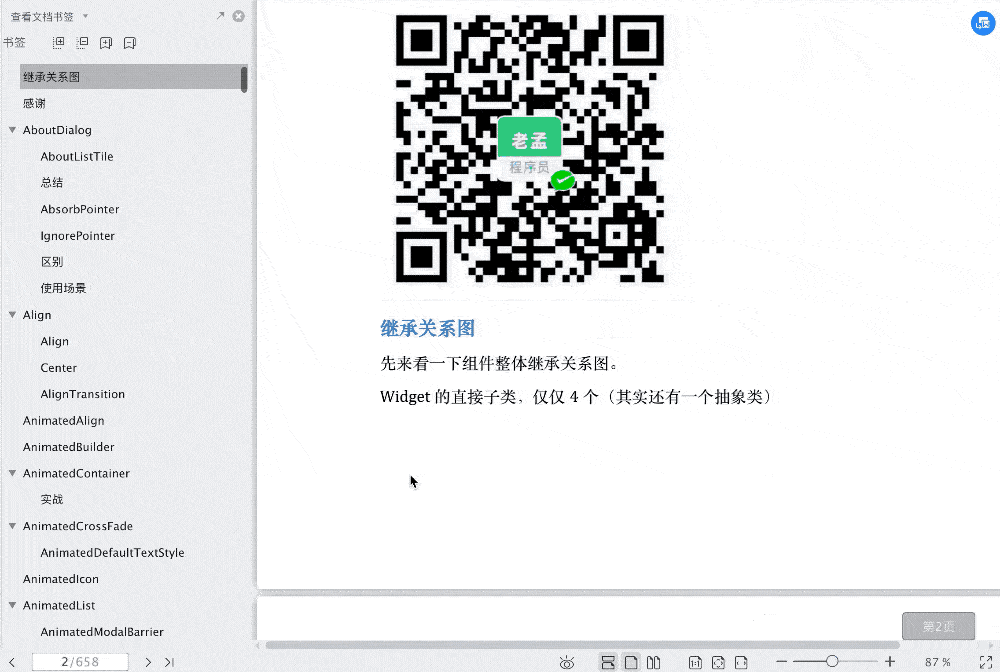Viewport: 1000px width, 672px height.
Task: Switch to two-page view
Action: pyautogui.click(x=653, y=662)
